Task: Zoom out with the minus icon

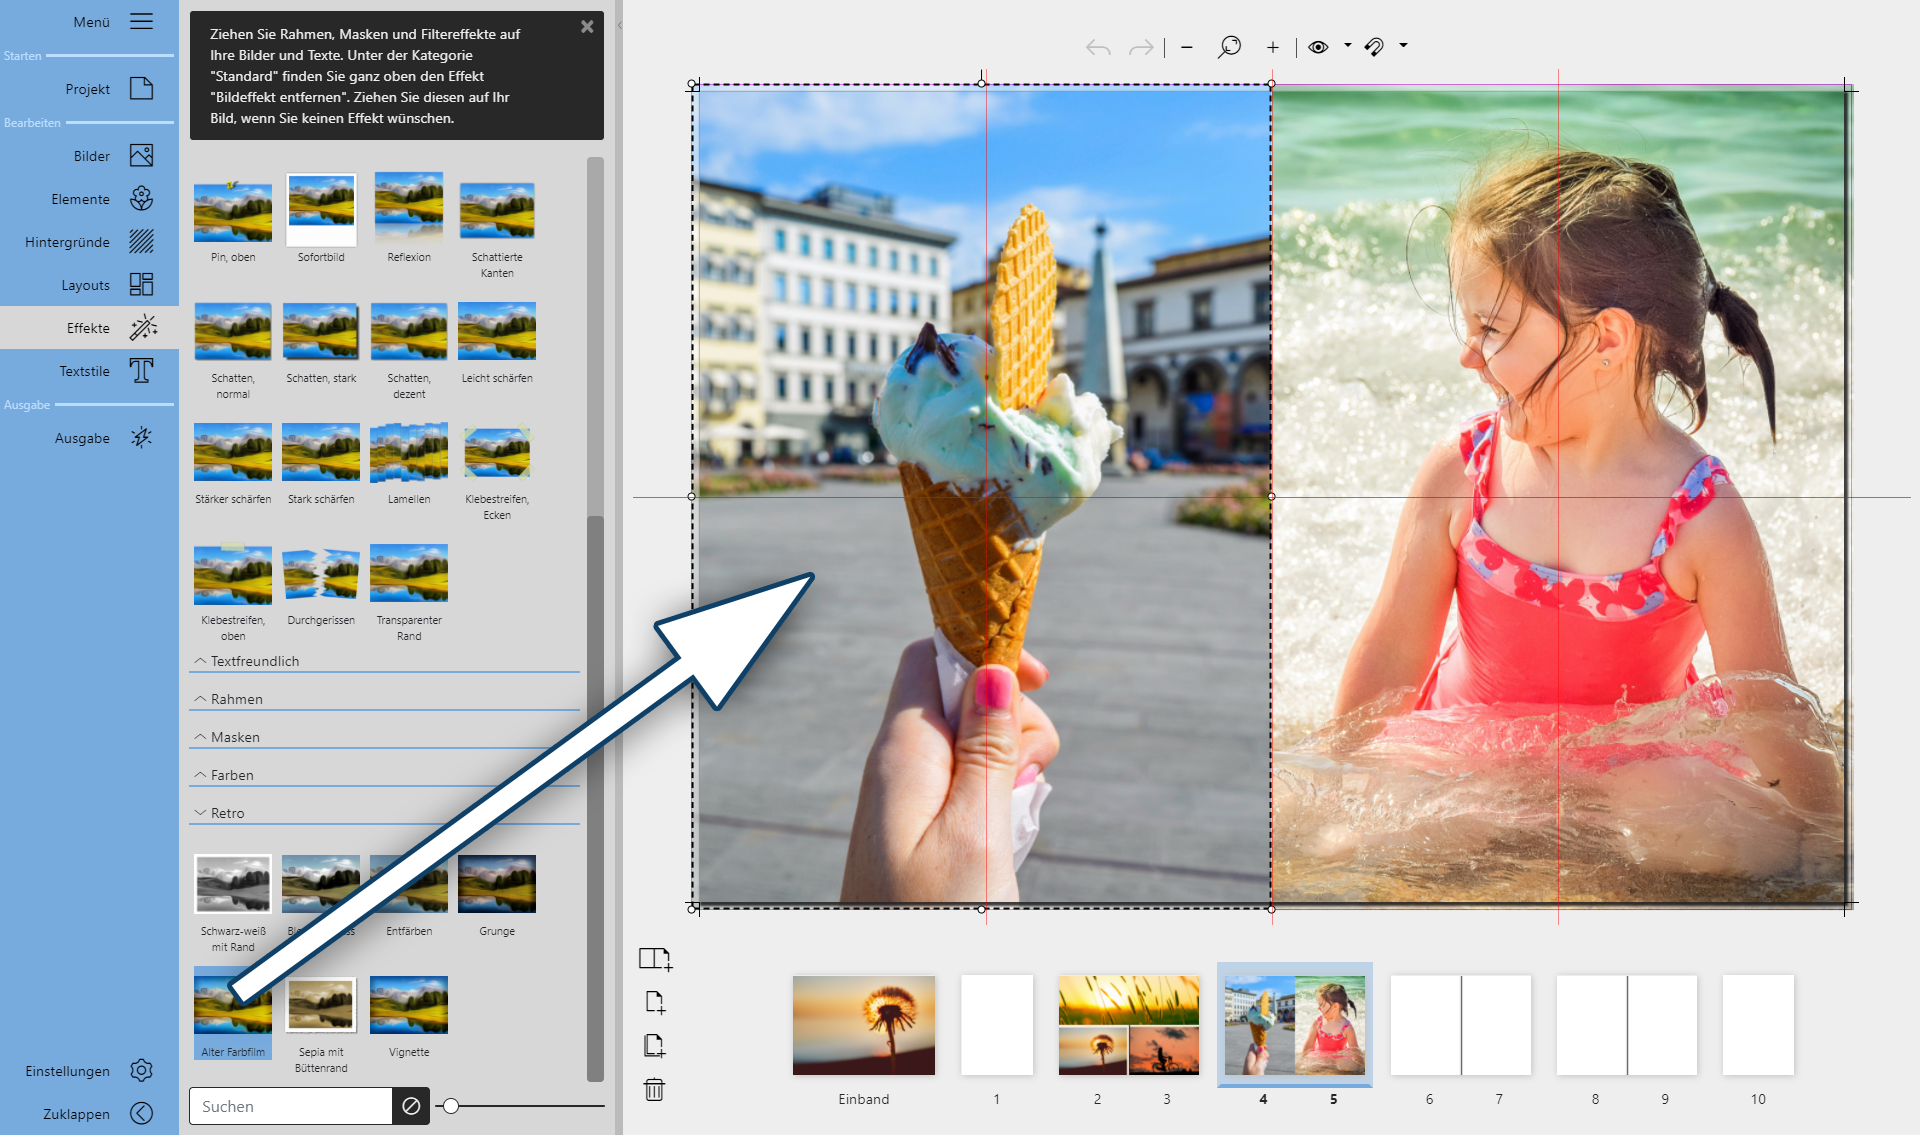Action: coord(1186,47)
